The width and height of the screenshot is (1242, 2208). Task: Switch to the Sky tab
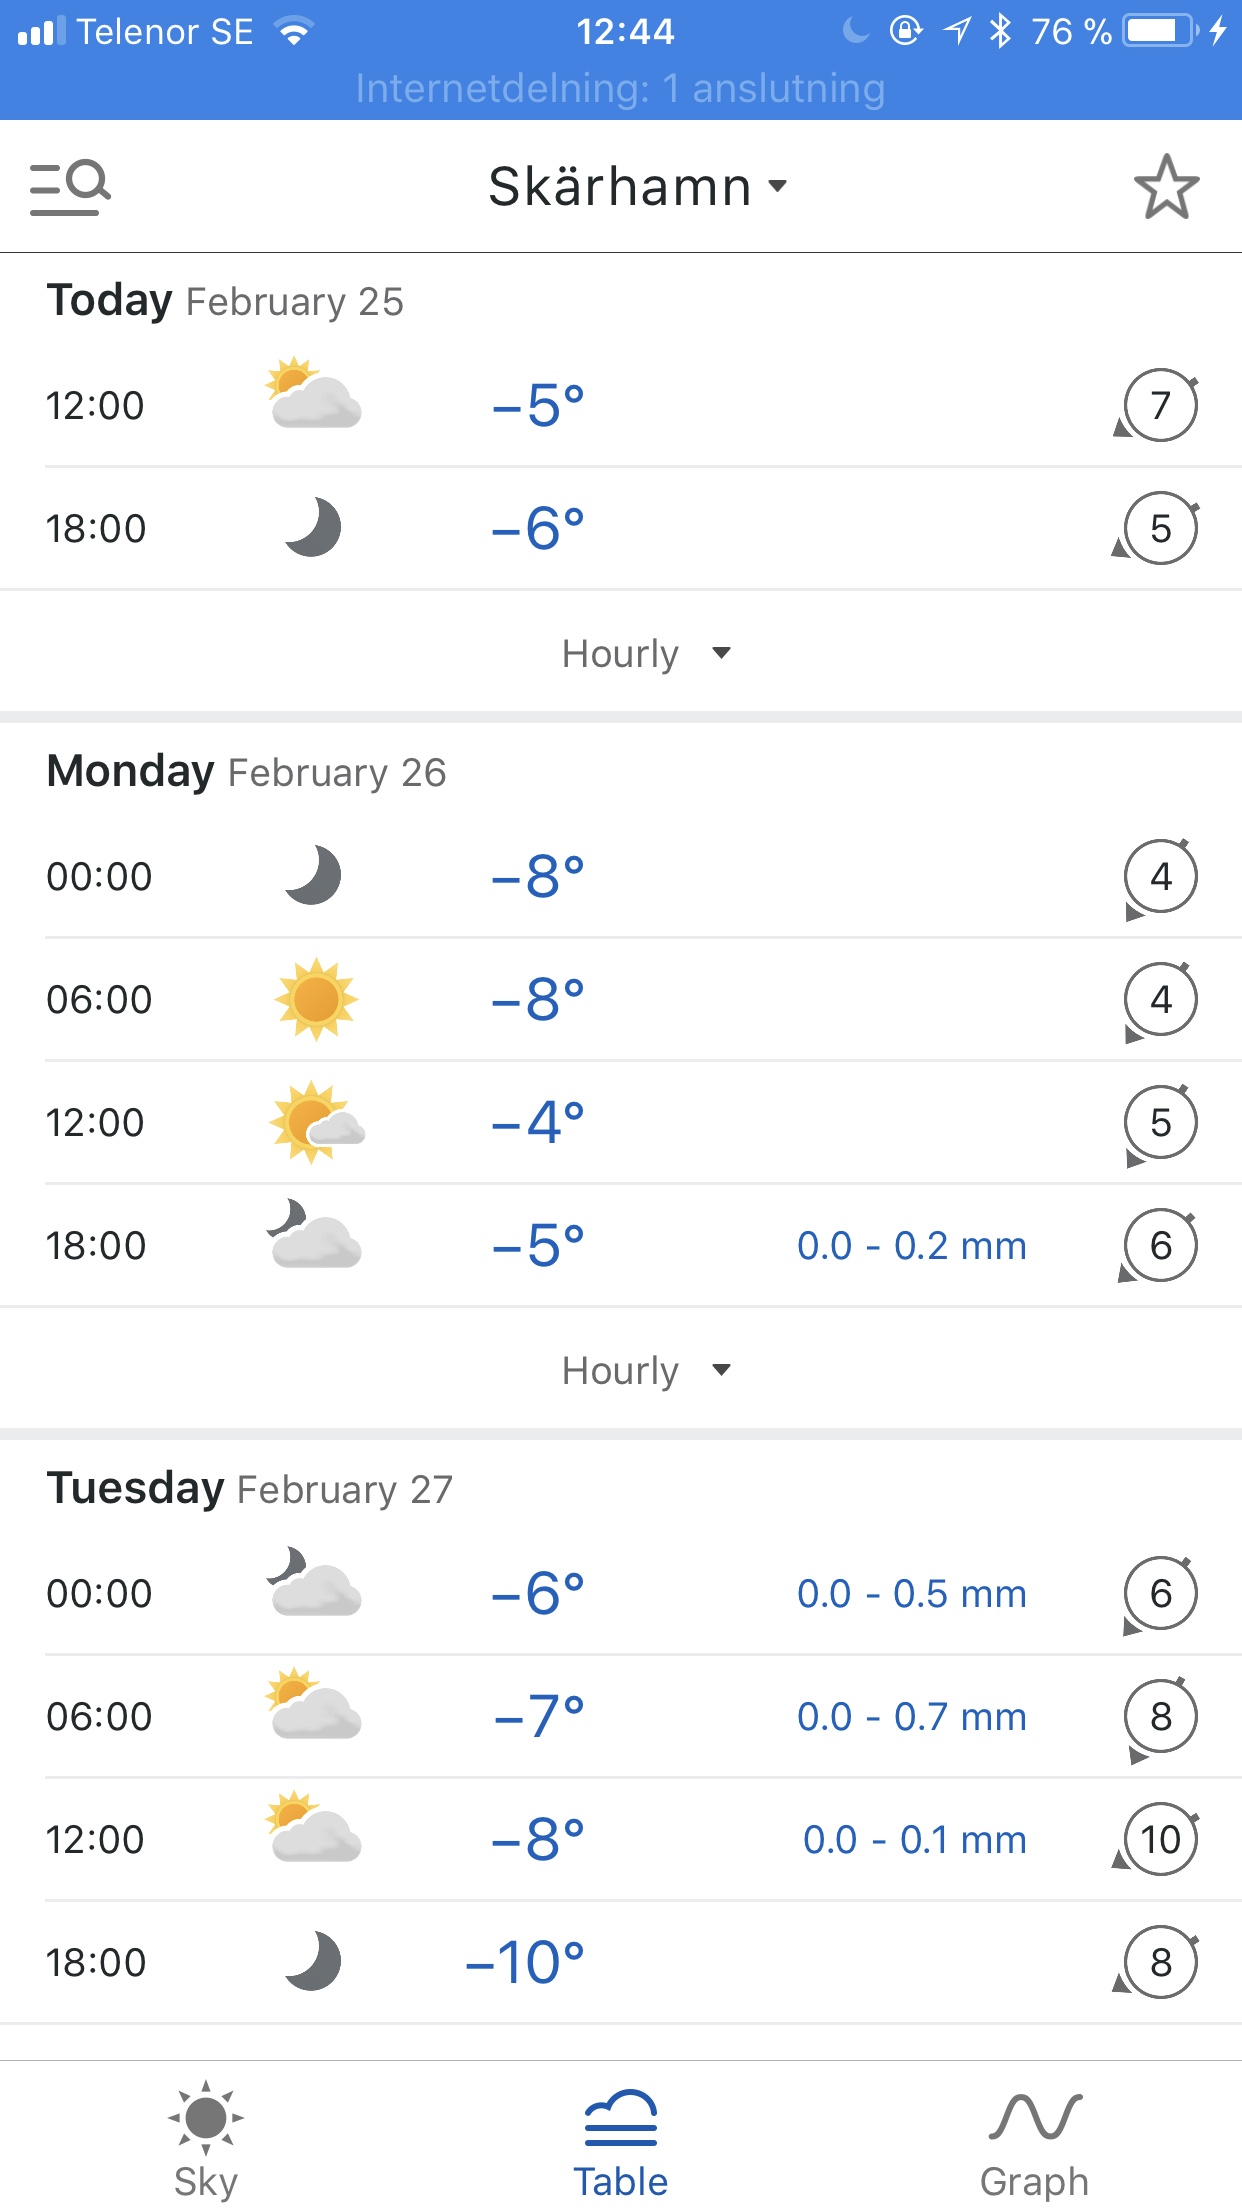[x=206, y=2140]
